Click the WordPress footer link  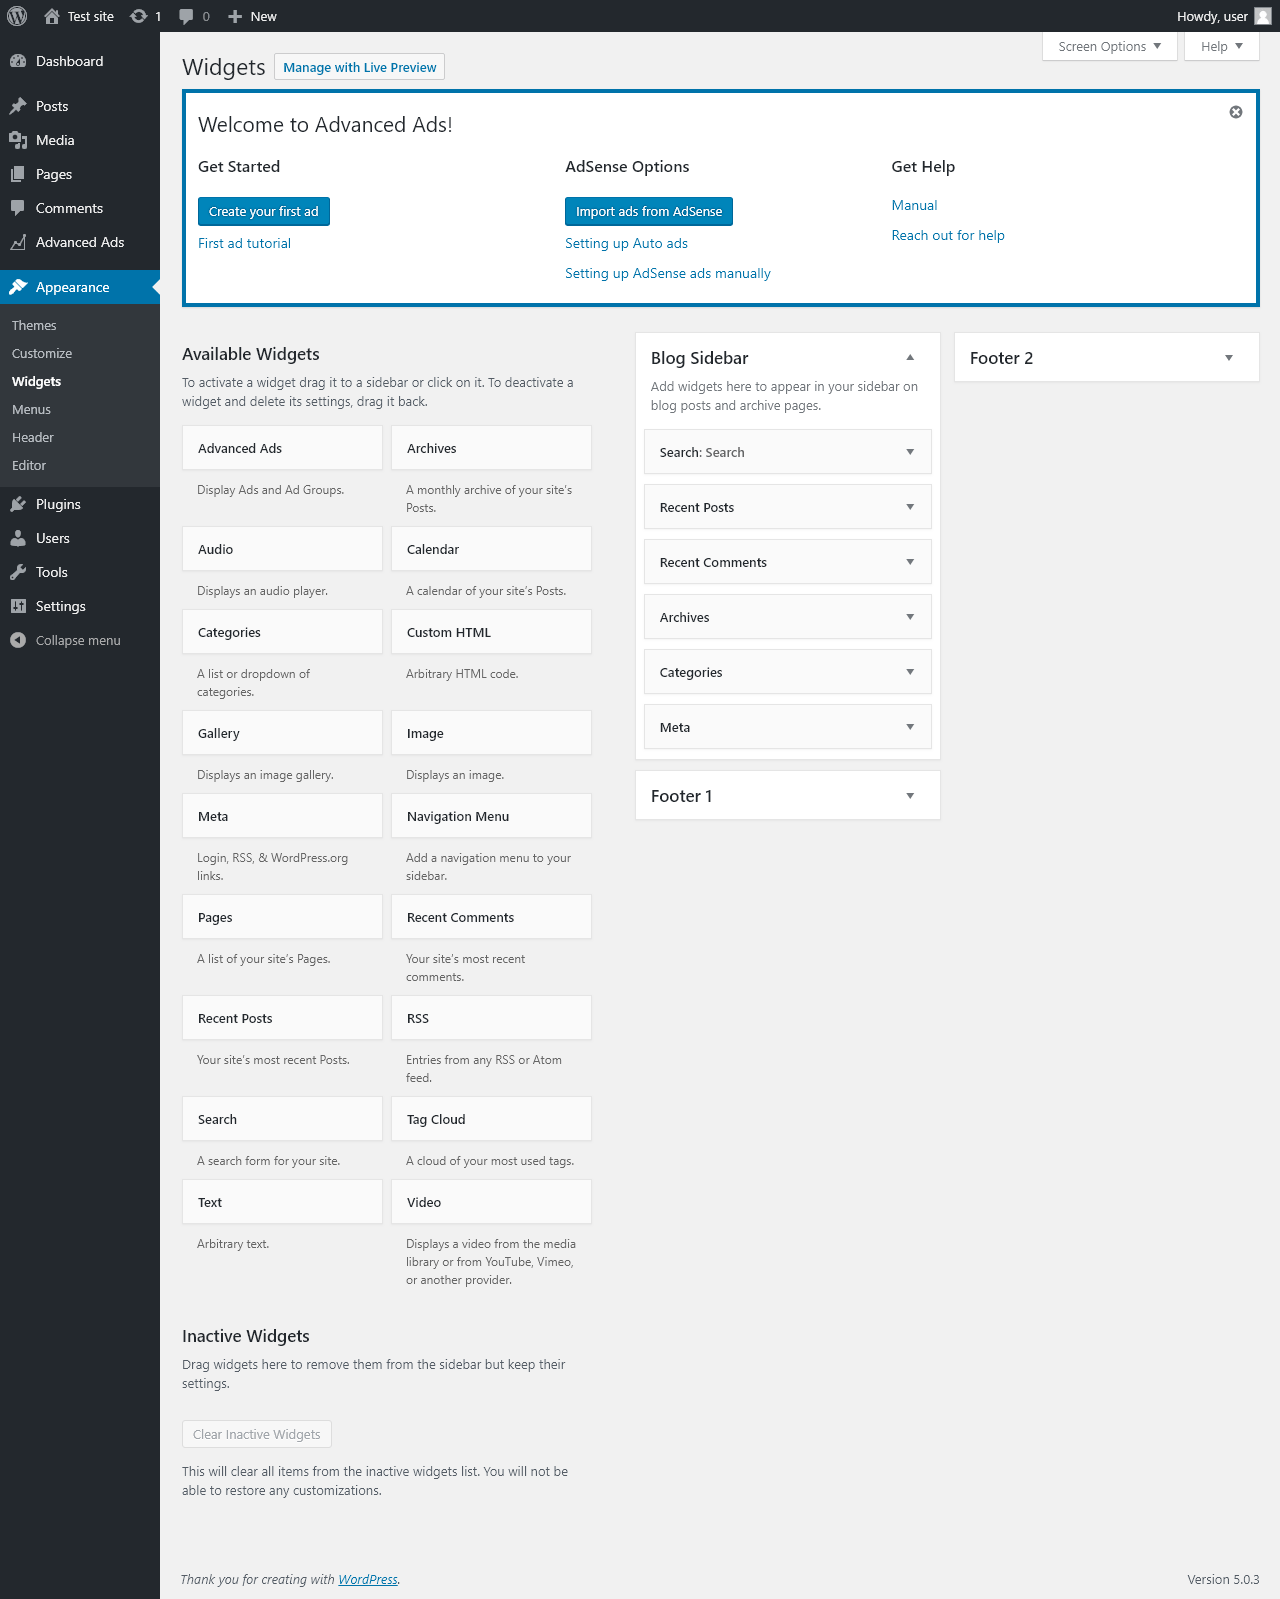coord(368,1579)
